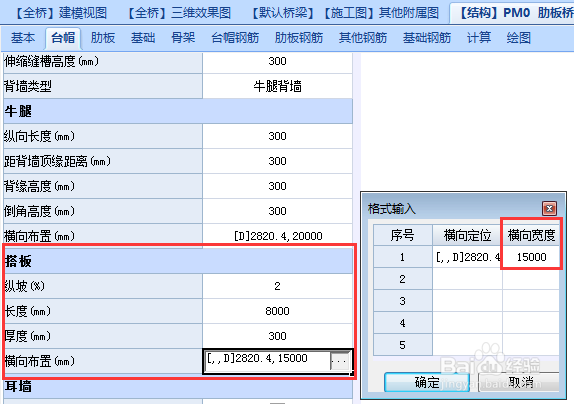Image resolution: width=574 pixels, height=404 pixels.
Task: Click the 厚度(mm) label
Action: 27,336
